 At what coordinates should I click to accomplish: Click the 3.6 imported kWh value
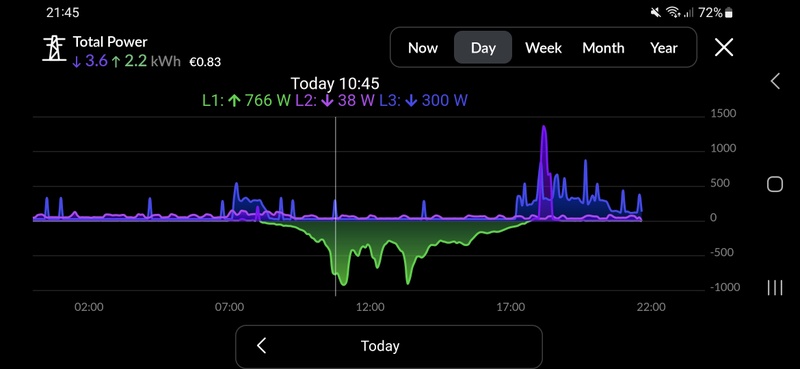(x=96, y=61)
